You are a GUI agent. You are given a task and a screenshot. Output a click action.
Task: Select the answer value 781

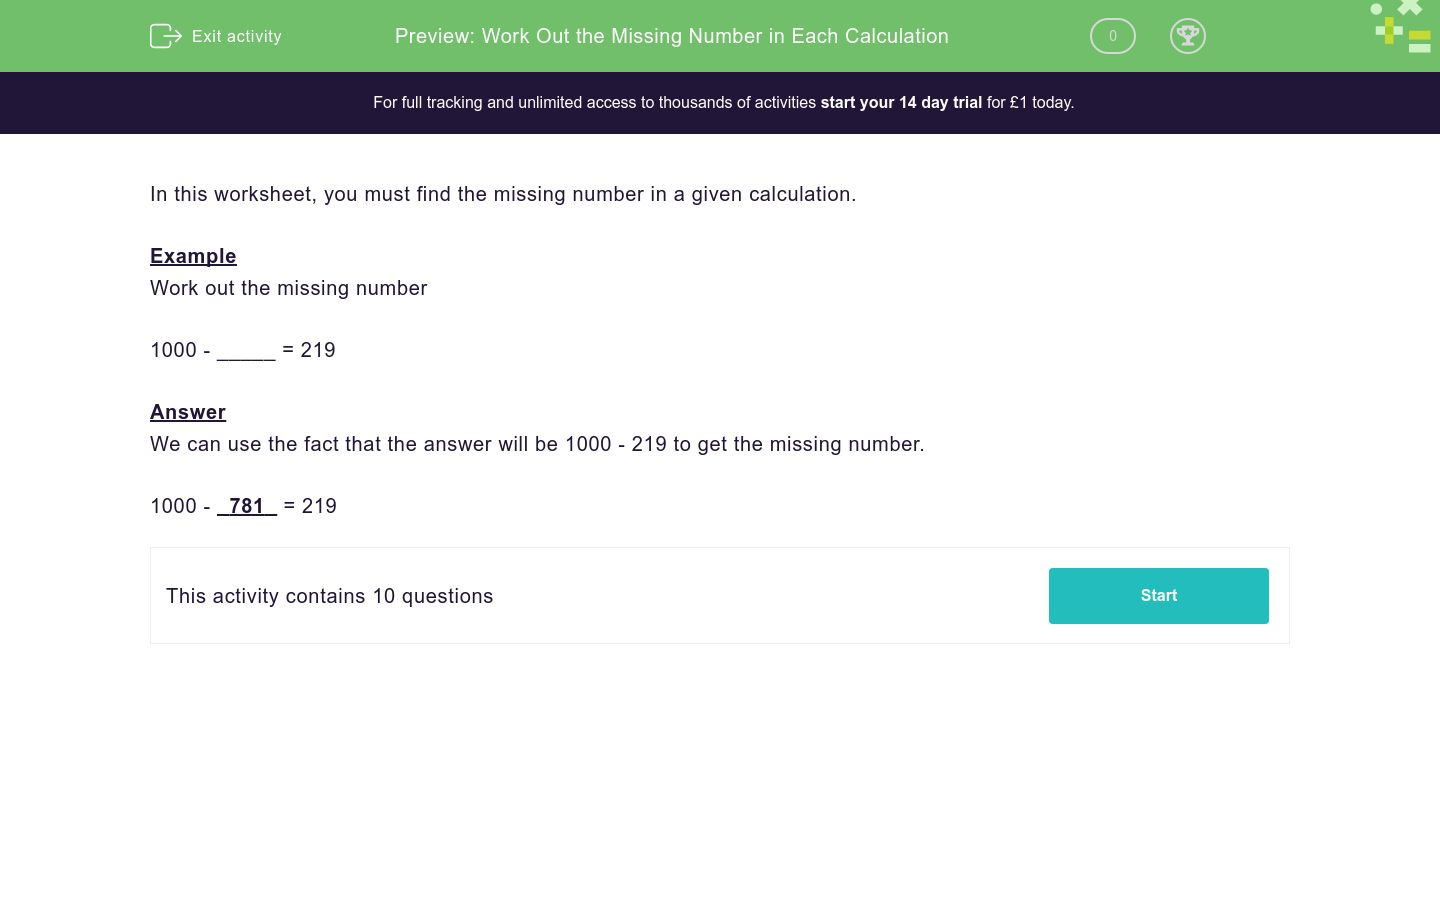(247, 506)
